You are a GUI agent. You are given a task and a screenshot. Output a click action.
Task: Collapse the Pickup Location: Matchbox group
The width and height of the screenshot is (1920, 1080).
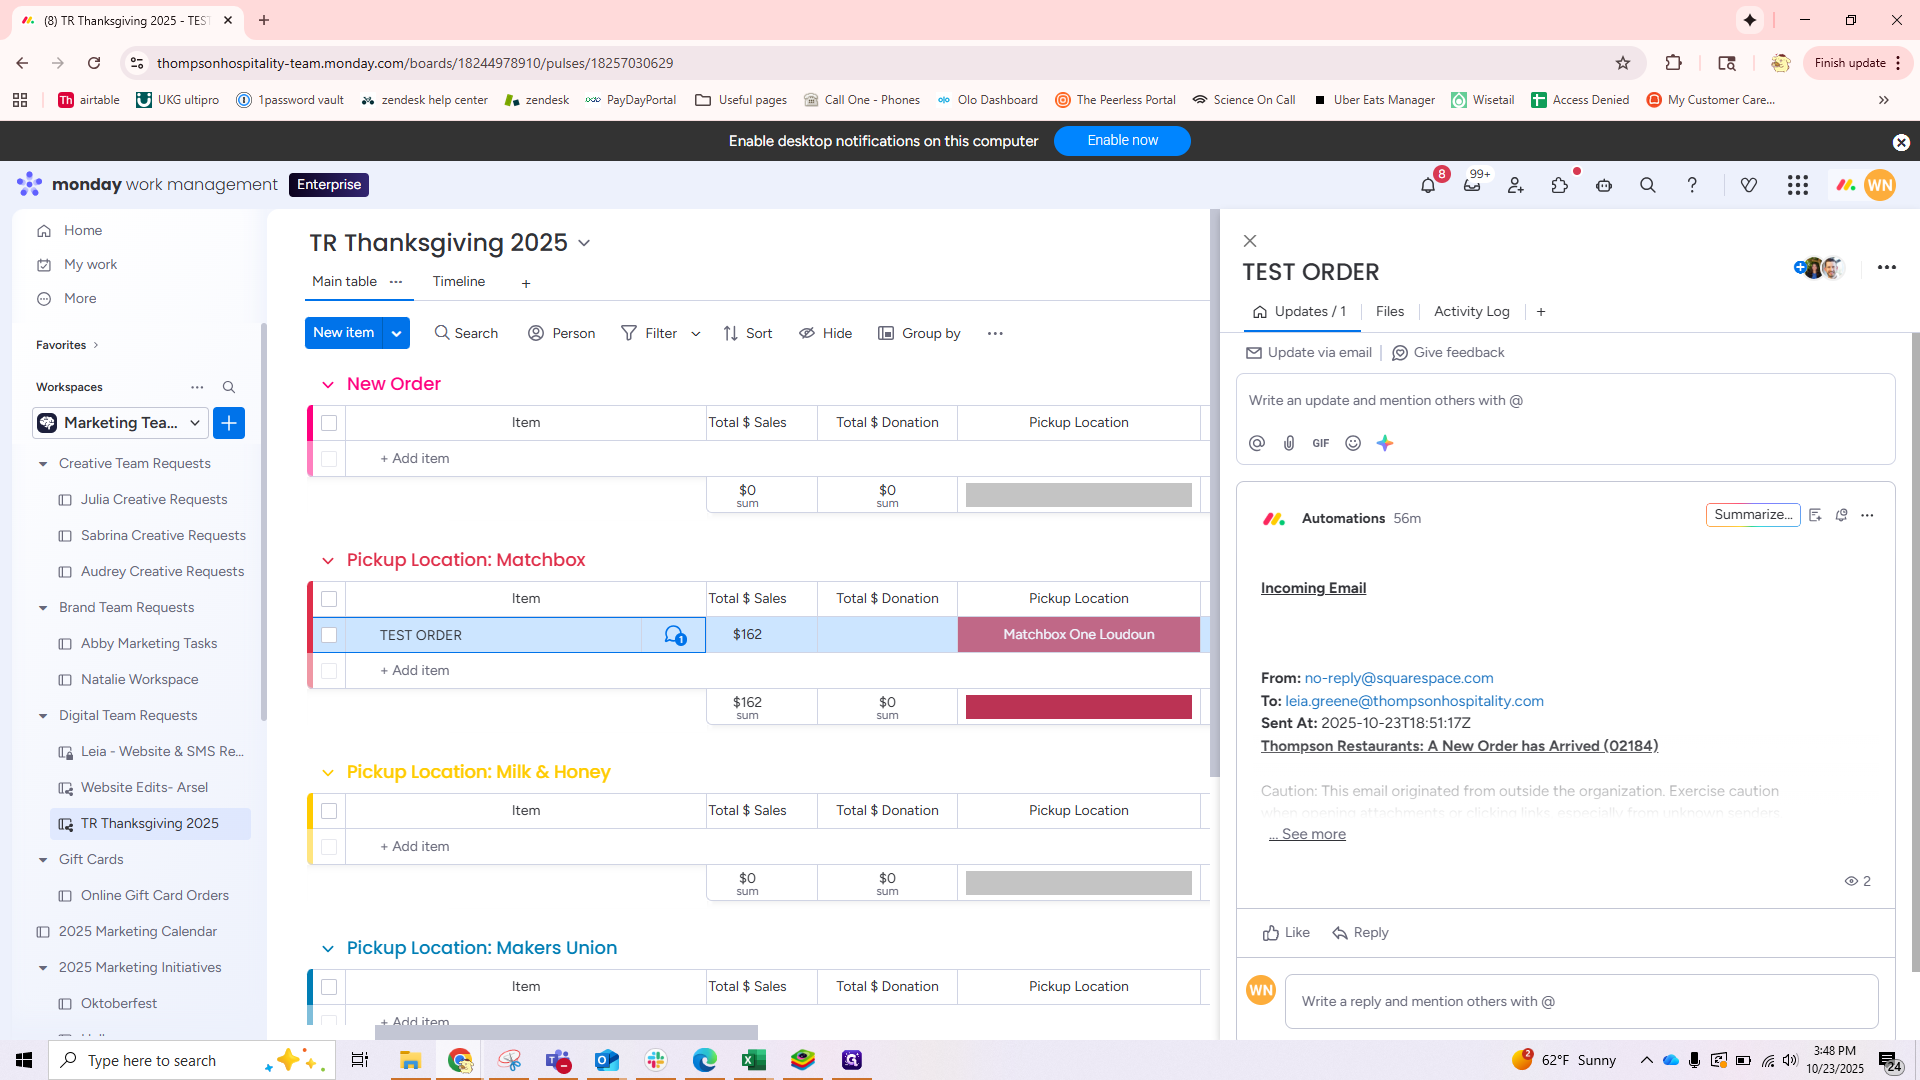pyautogui.click(x=328, y=561)
